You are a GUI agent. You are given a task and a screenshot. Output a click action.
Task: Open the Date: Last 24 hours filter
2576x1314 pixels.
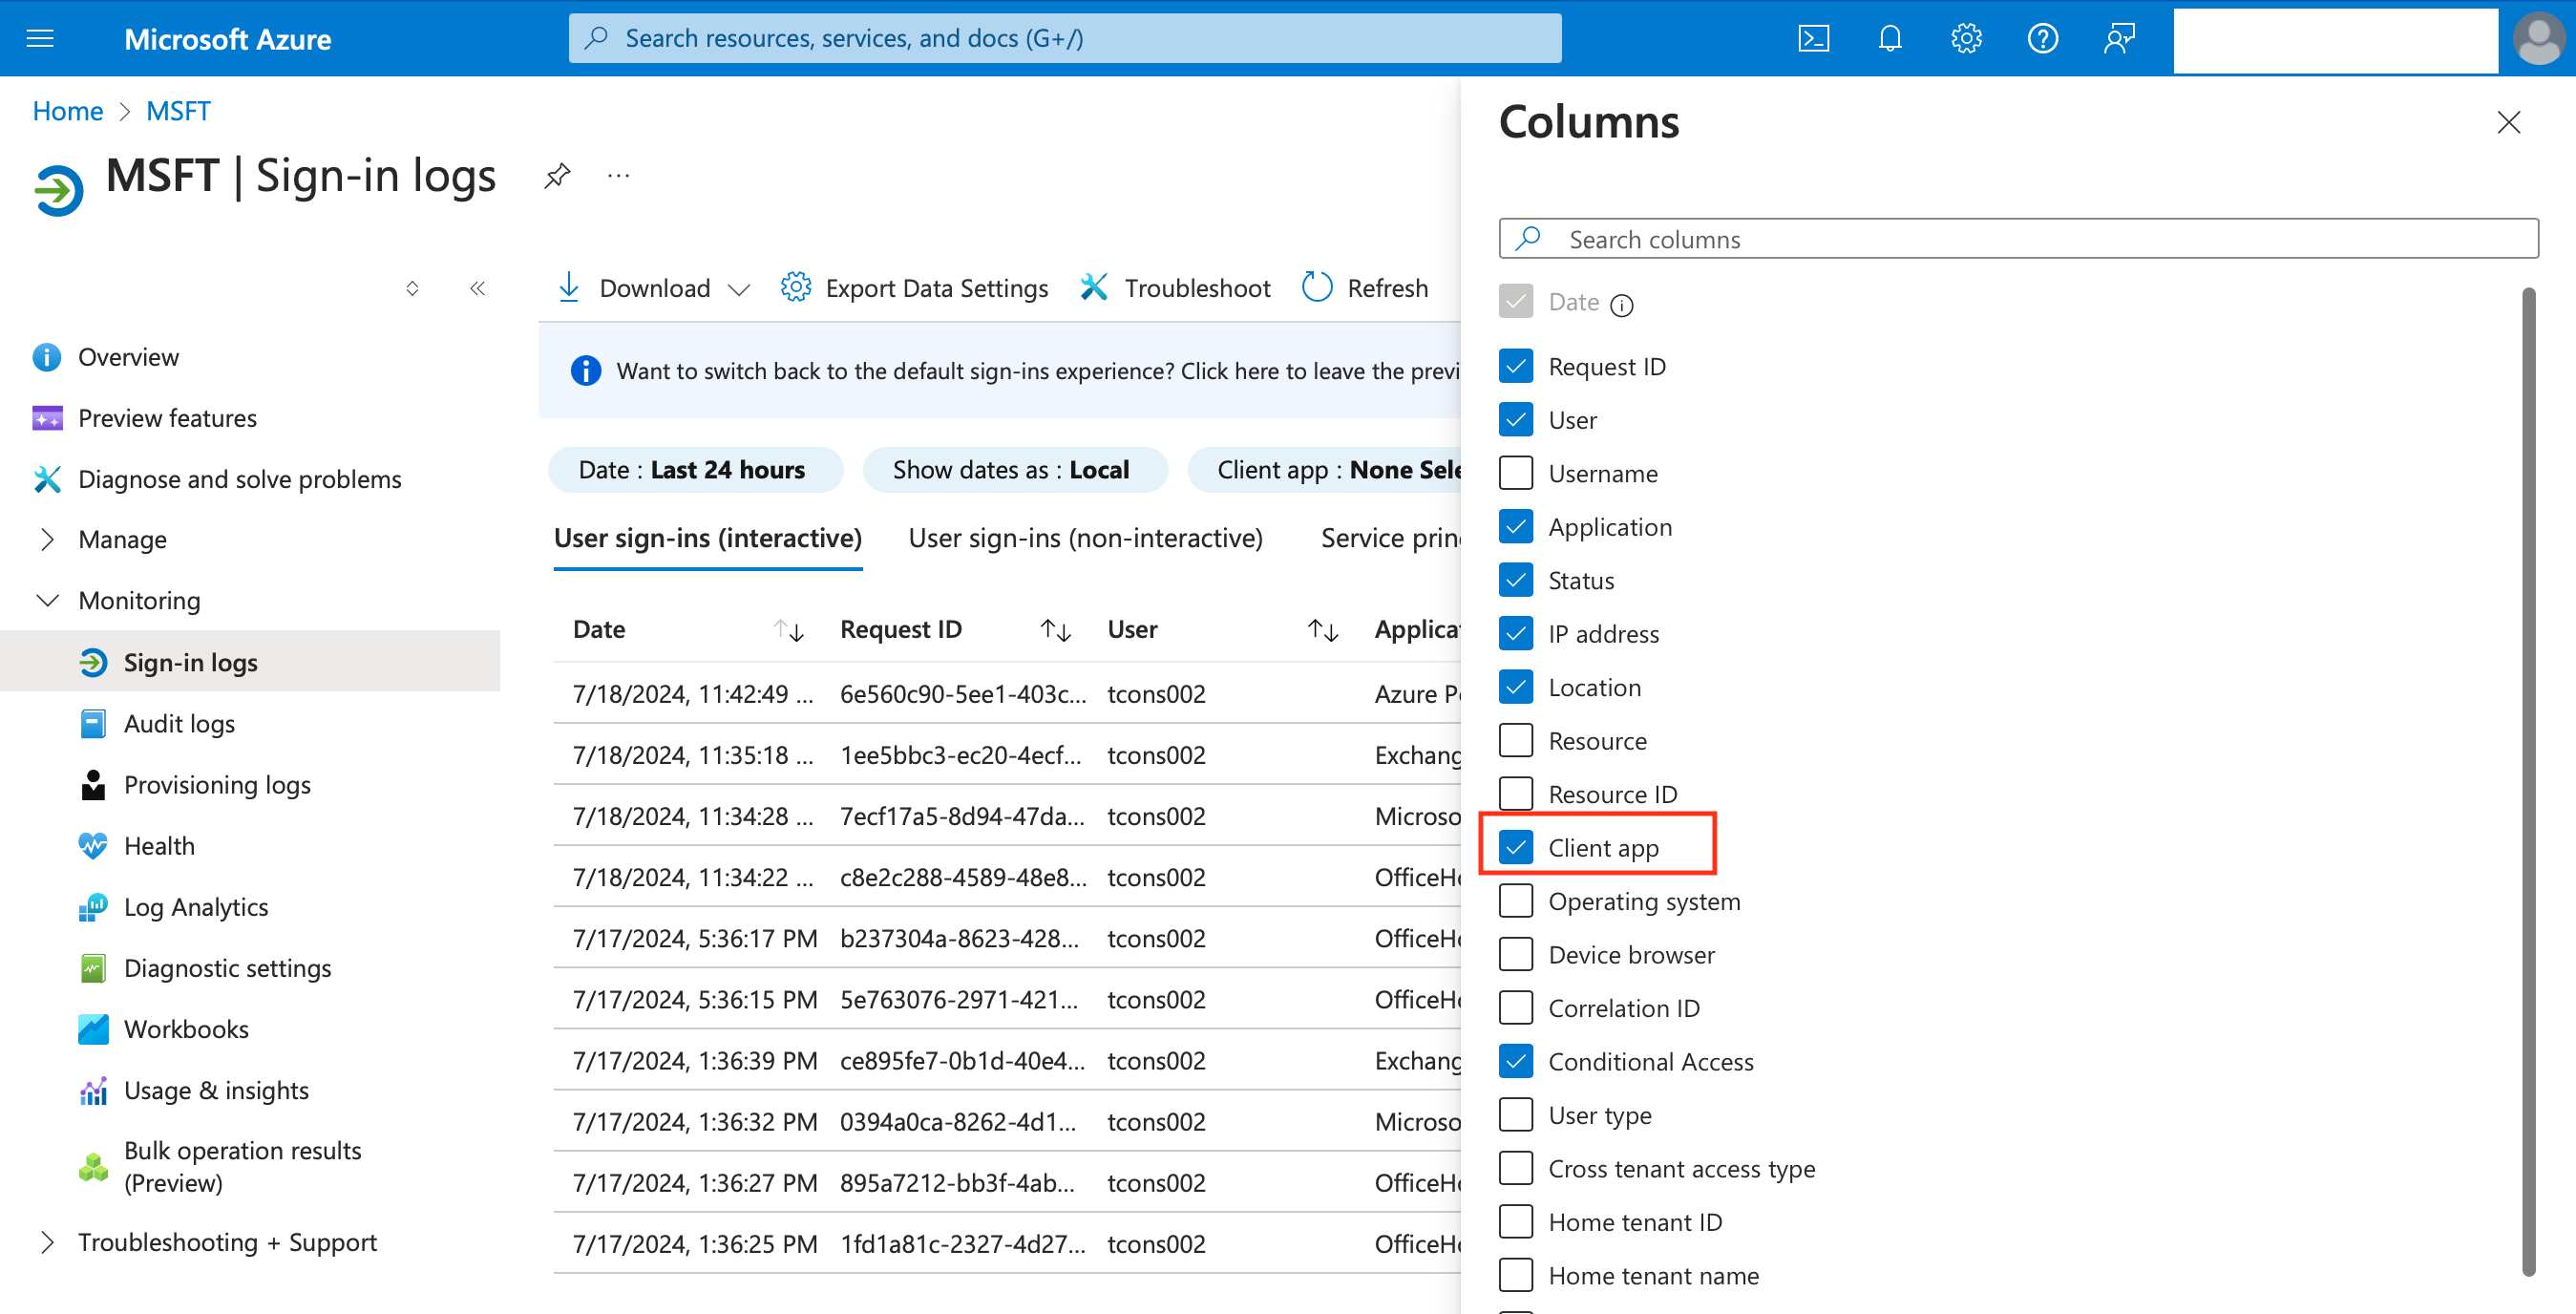click(695, 470)
